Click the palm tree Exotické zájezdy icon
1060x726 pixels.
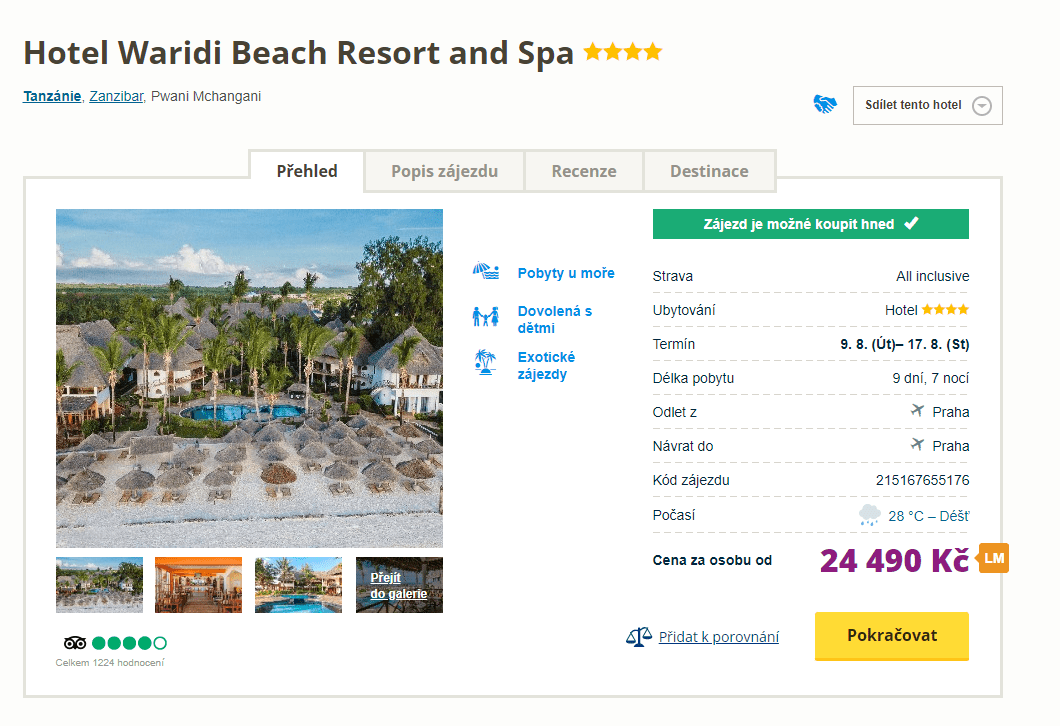486,362
